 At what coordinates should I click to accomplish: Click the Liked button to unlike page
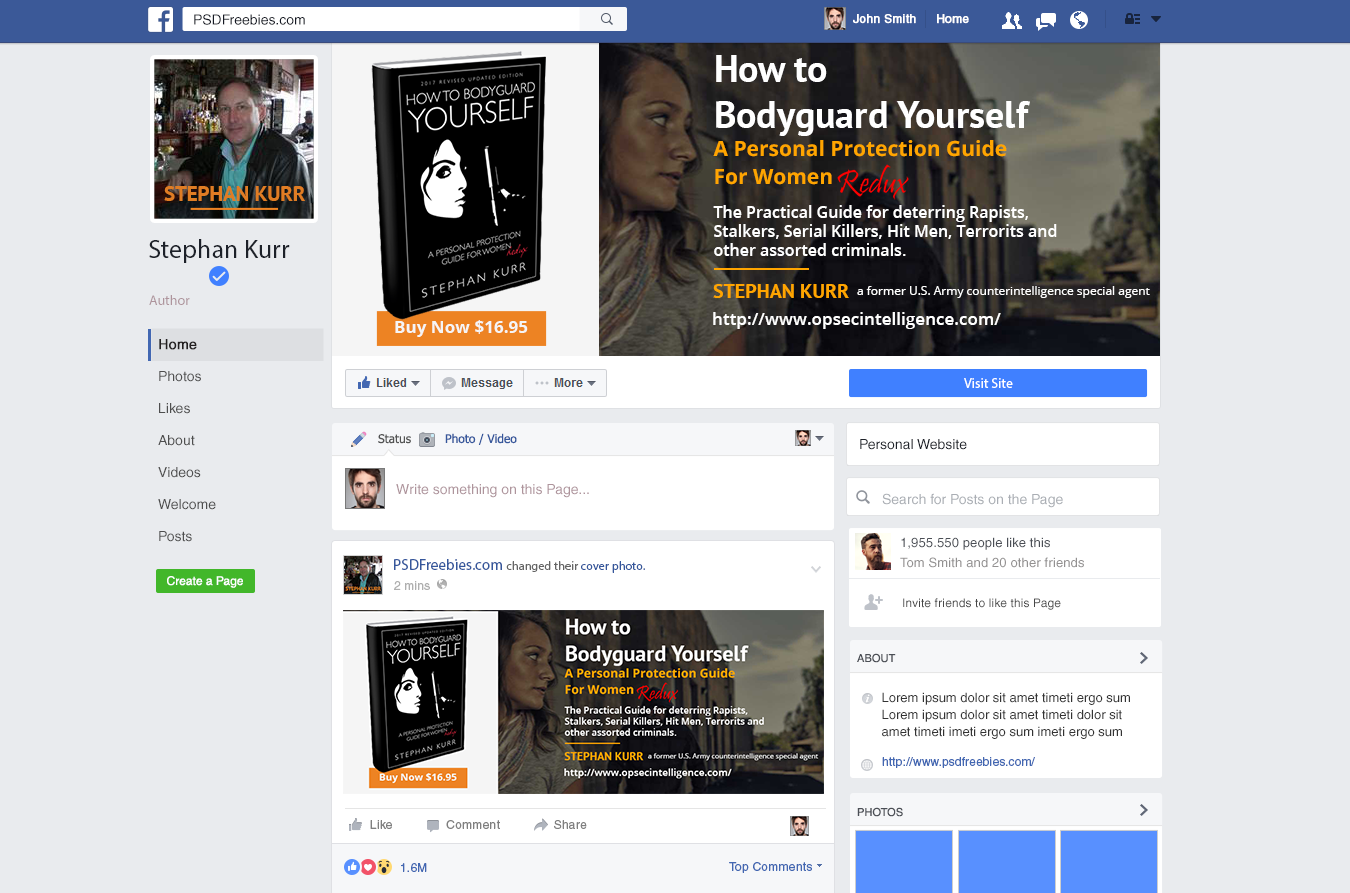click(x=387, y=382)
